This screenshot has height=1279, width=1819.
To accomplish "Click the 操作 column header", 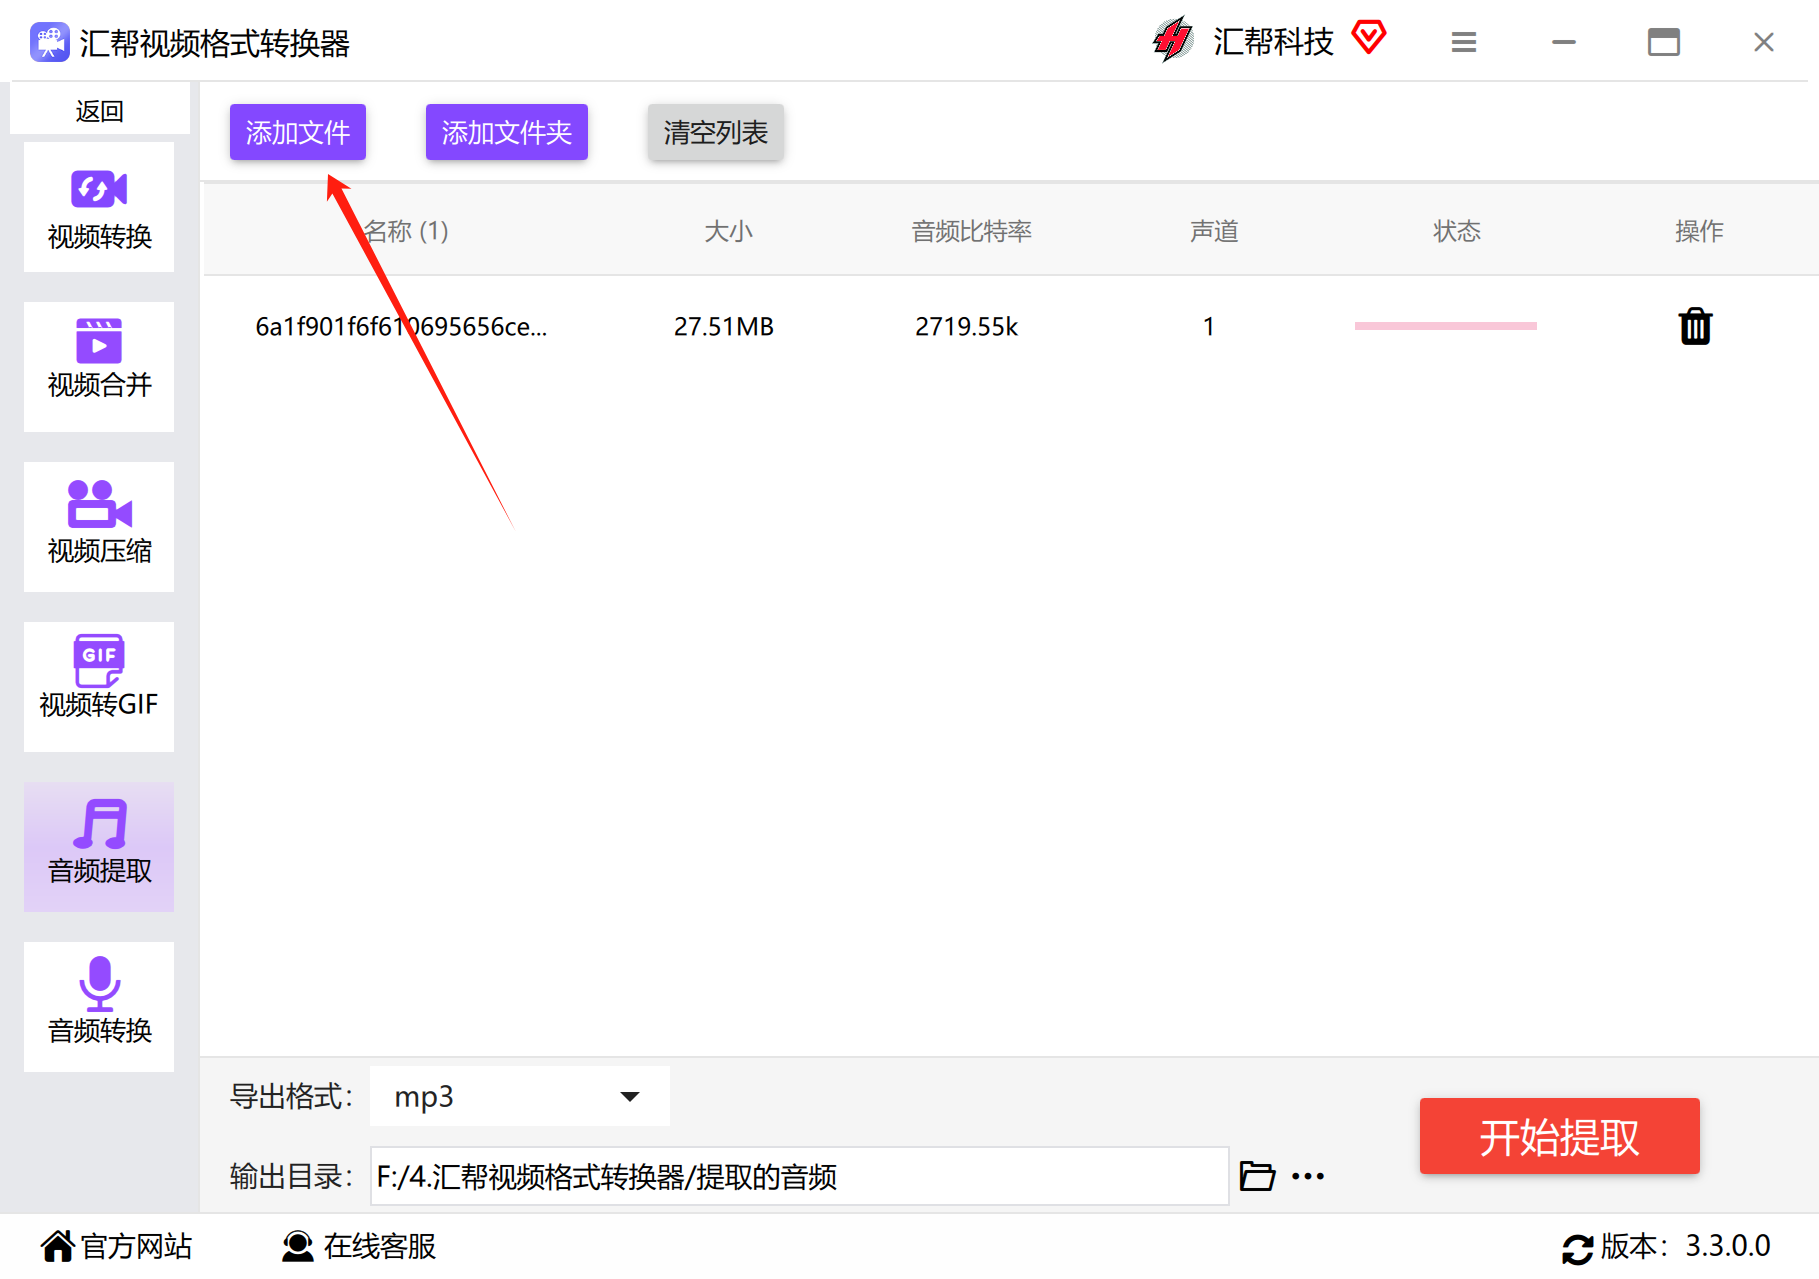I will click(x=1699, y=231).
